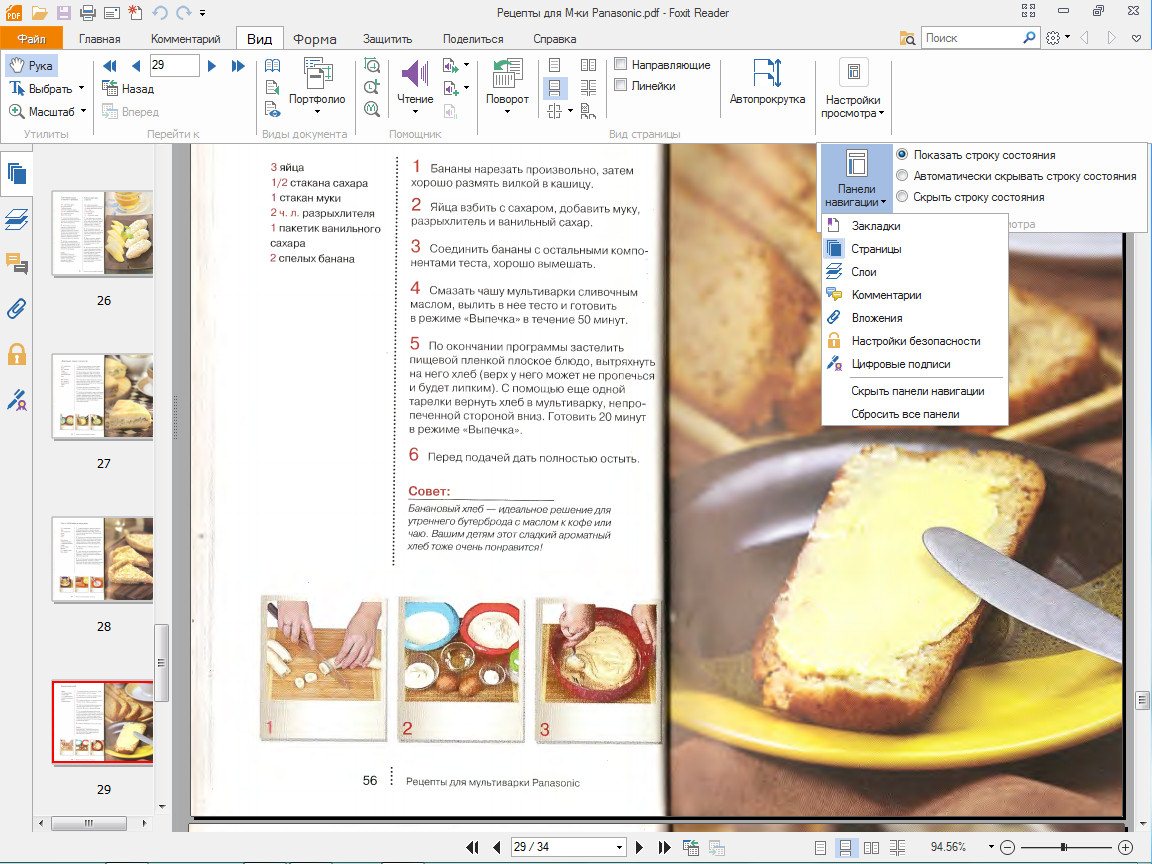Open the Security settings lock icon in sidebar

[x=16, y=354]
